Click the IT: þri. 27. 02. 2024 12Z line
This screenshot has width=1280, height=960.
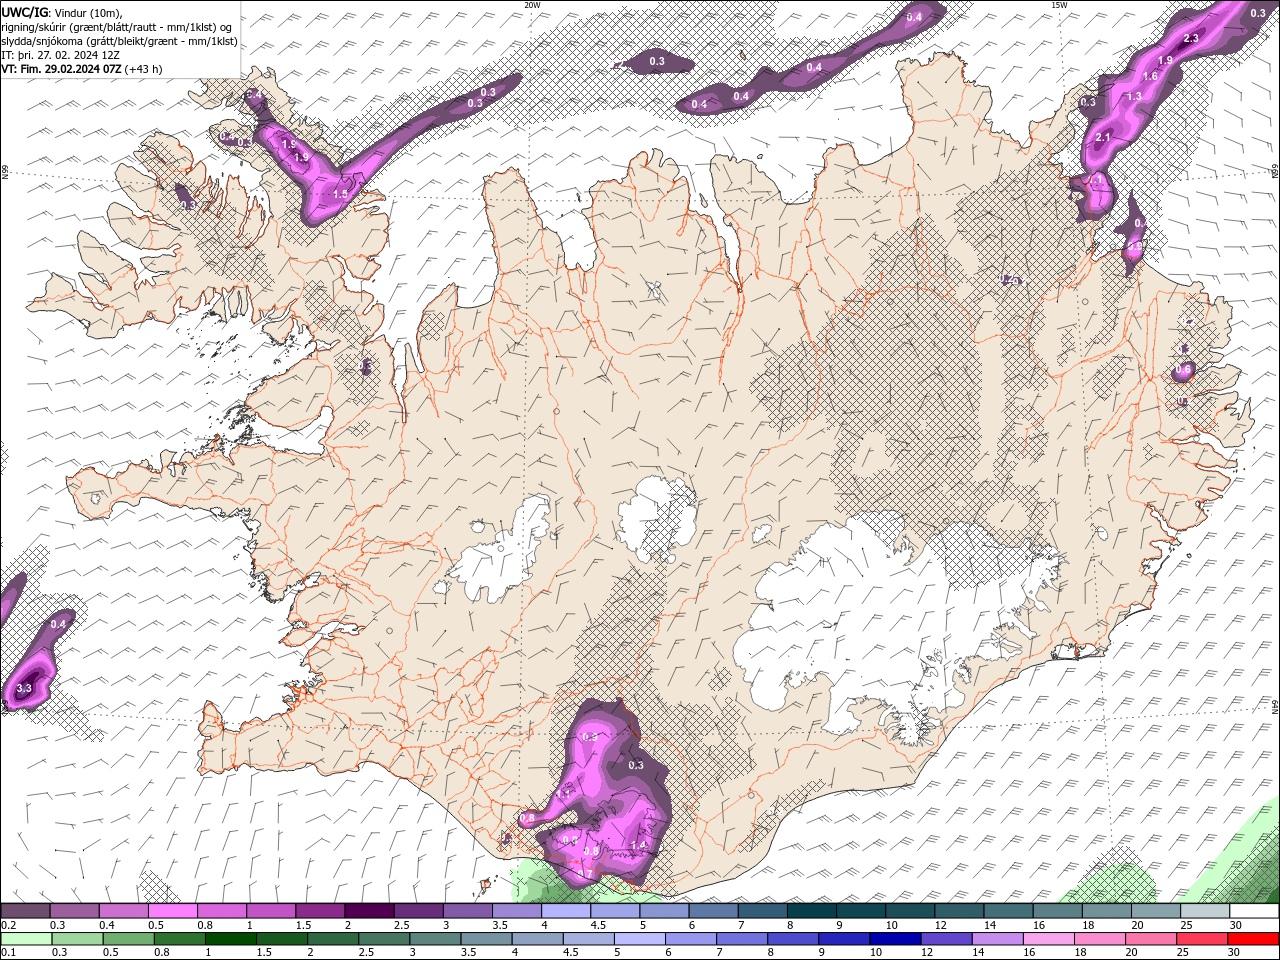click(60, 55)
